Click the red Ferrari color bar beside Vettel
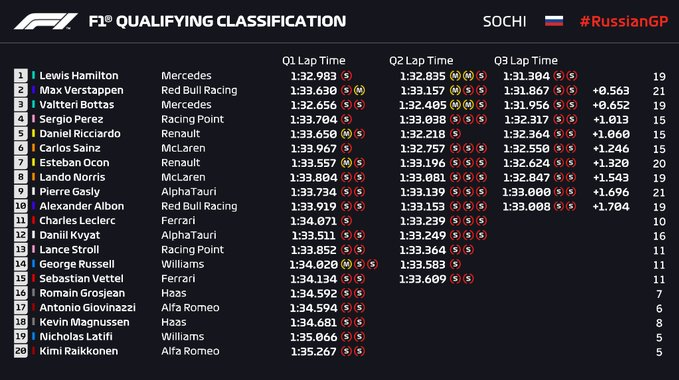This screenshot has width=679, height=380. point(33,278)
